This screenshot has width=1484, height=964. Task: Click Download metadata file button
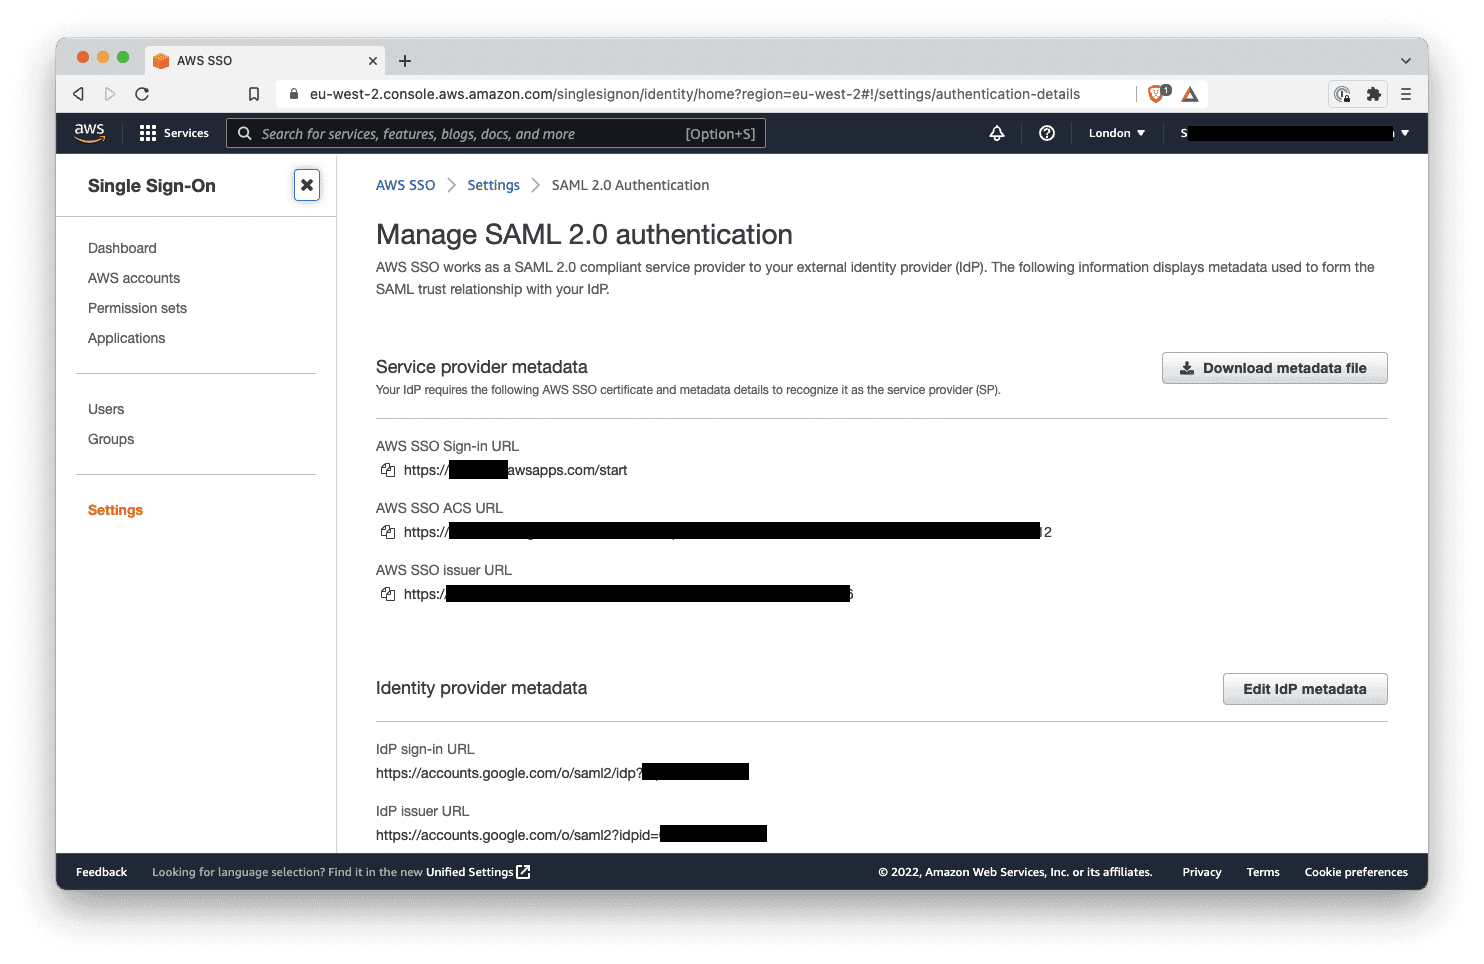[1274, 368]
